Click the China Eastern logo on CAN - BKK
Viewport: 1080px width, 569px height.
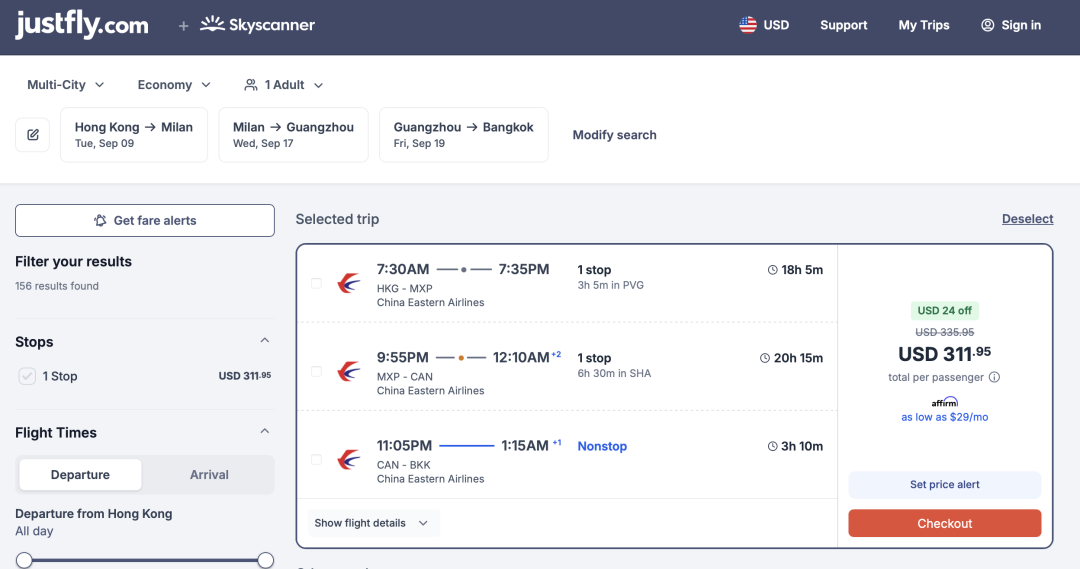point(349,459)
